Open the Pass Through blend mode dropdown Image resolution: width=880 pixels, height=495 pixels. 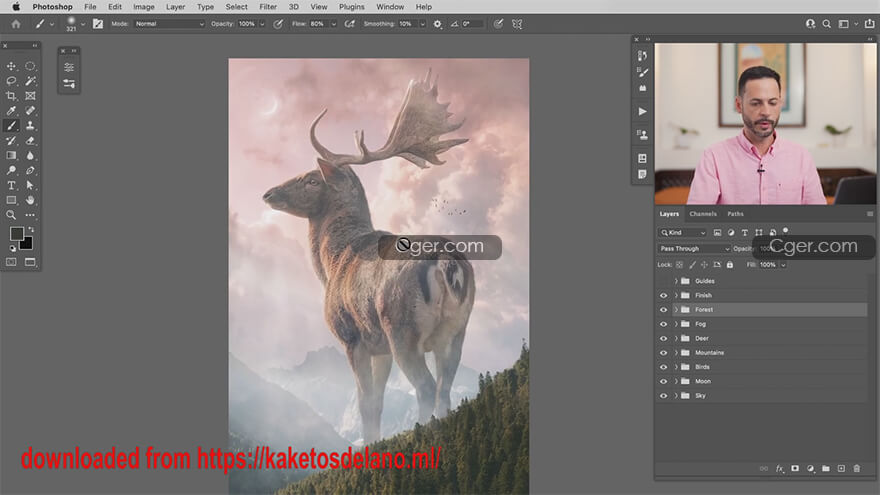[694, 249]
